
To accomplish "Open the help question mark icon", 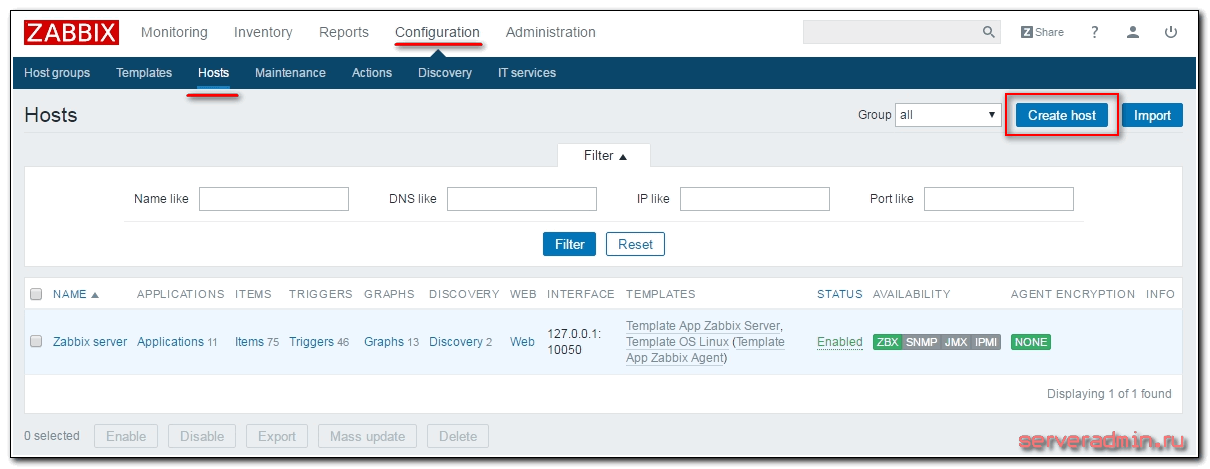I will click(x=1095, y=32).
